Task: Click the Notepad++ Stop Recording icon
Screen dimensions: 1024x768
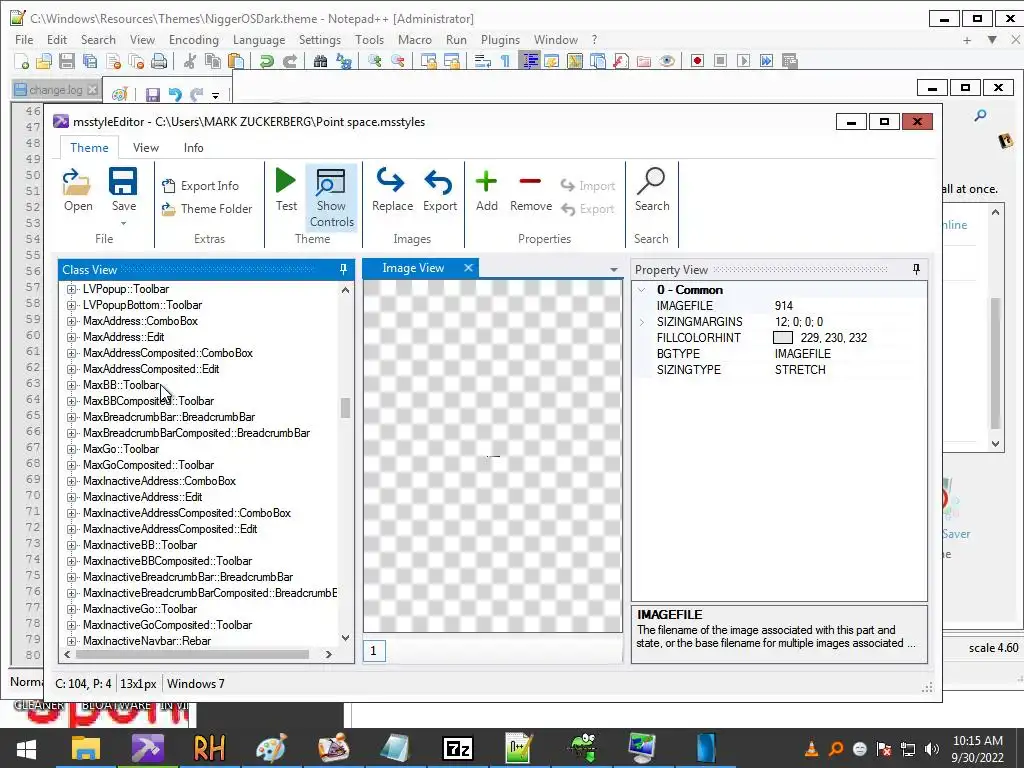Action: (x=720, y=61)
